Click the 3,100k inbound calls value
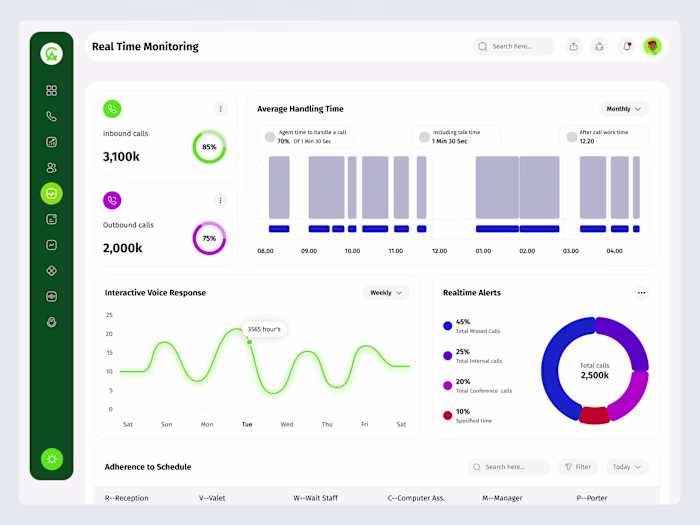 coord(121,157)
